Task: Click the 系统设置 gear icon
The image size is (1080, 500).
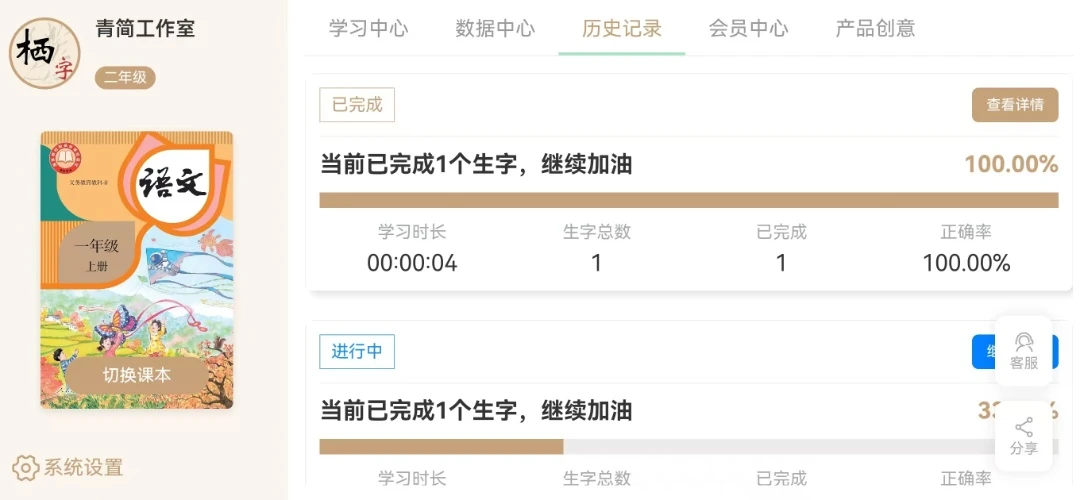Action: click(x=25, y=467)
